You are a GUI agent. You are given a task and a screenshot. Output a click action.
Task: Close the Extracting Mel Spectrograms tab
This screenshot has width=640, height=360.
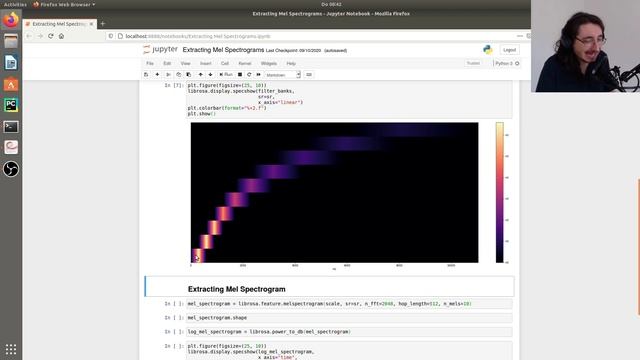(x=91, y=24)
